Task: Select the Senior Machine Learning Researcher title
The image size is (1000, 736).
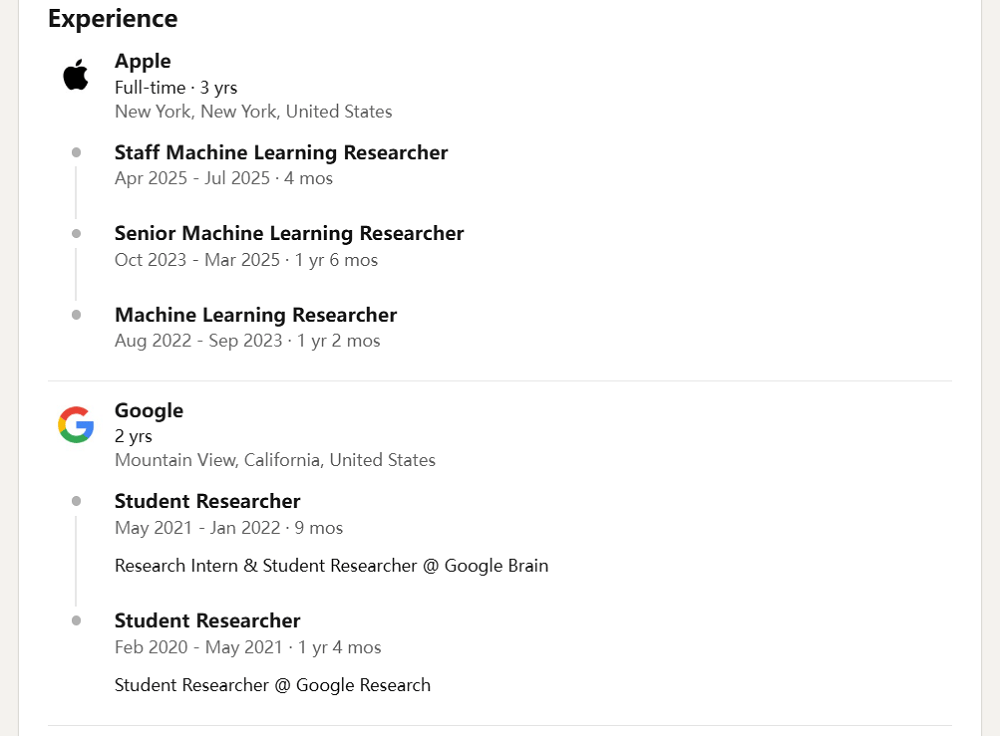Action: coord(289,233)
